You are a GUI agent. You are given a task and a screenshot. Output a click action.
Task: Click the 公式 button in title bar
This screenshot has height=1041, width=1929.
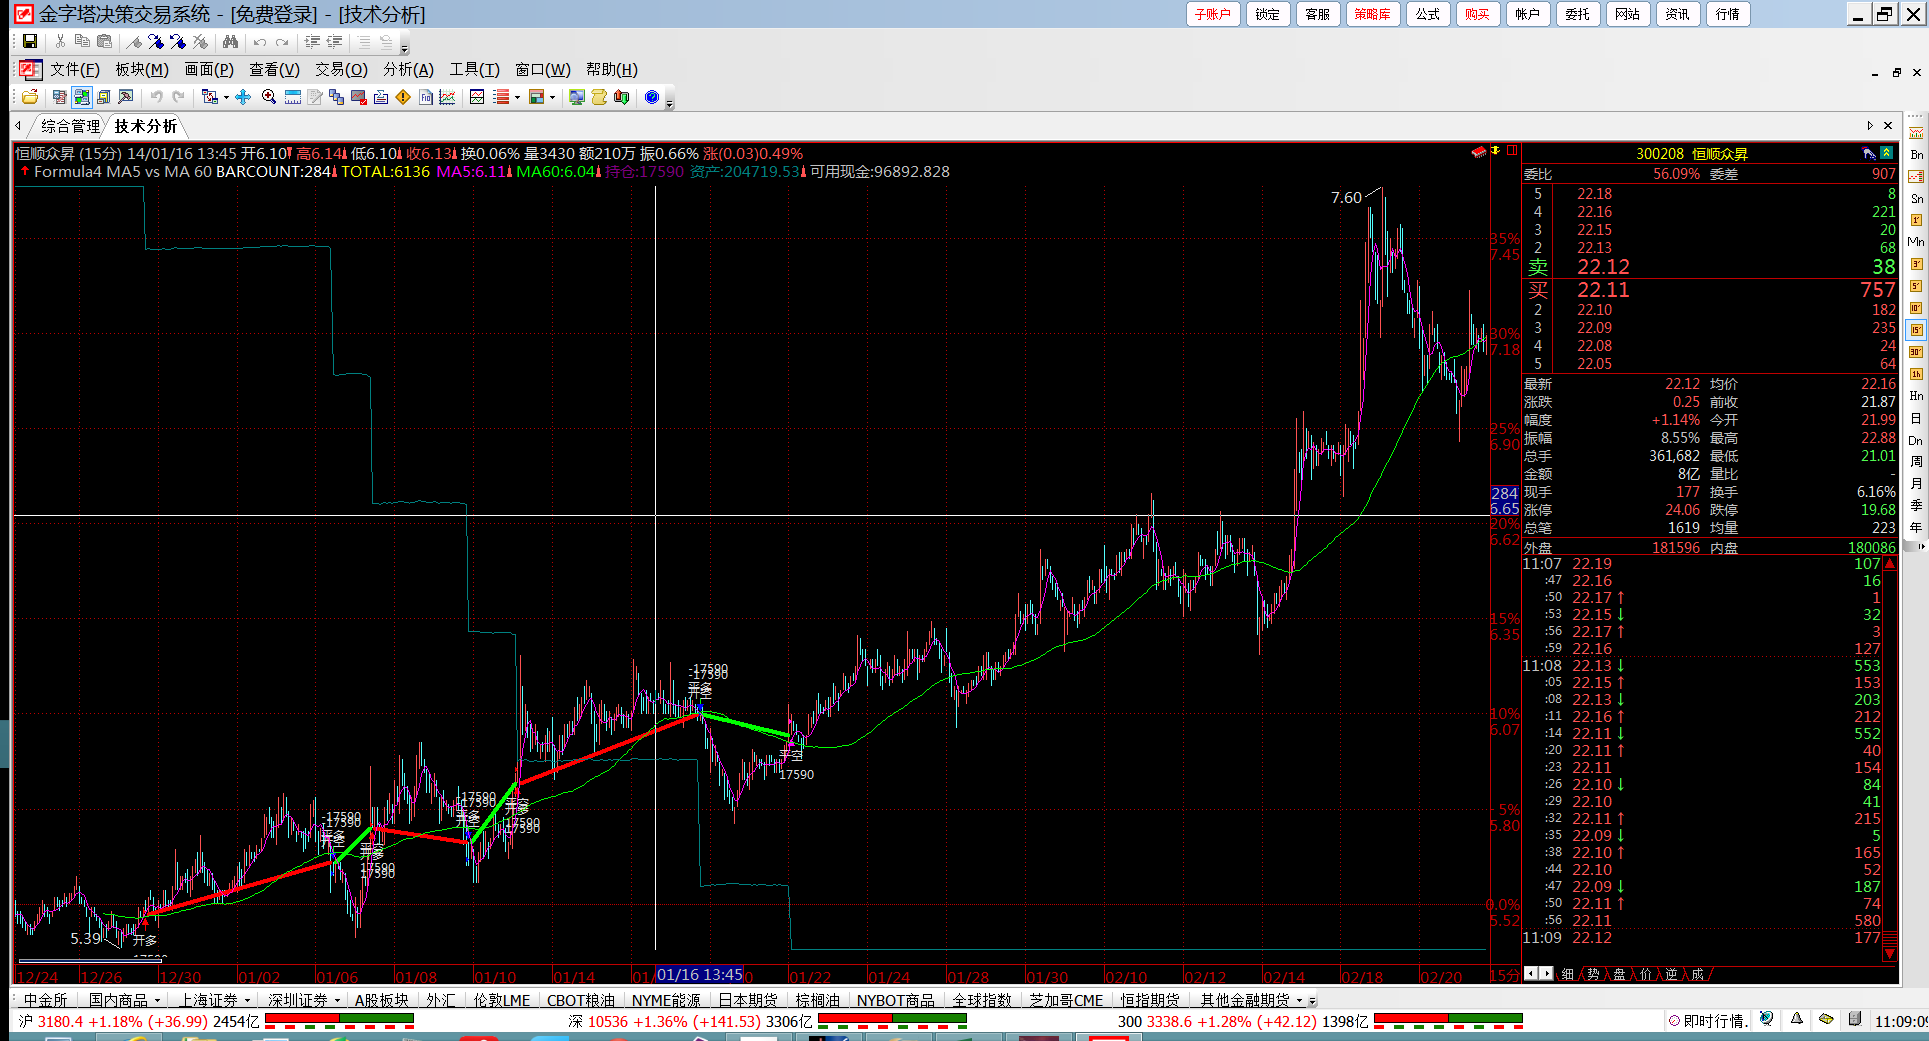(1427, 14)
